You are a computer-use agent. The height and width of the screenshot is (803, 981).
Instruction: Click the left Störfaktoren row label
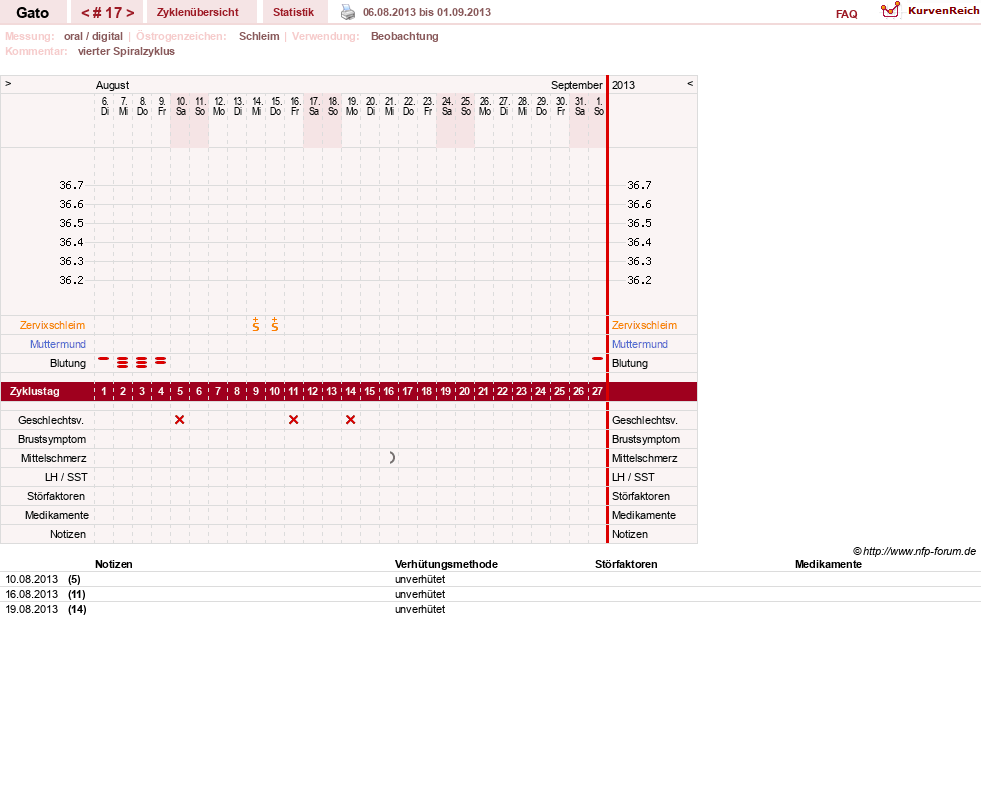click(x=56, y=496)
